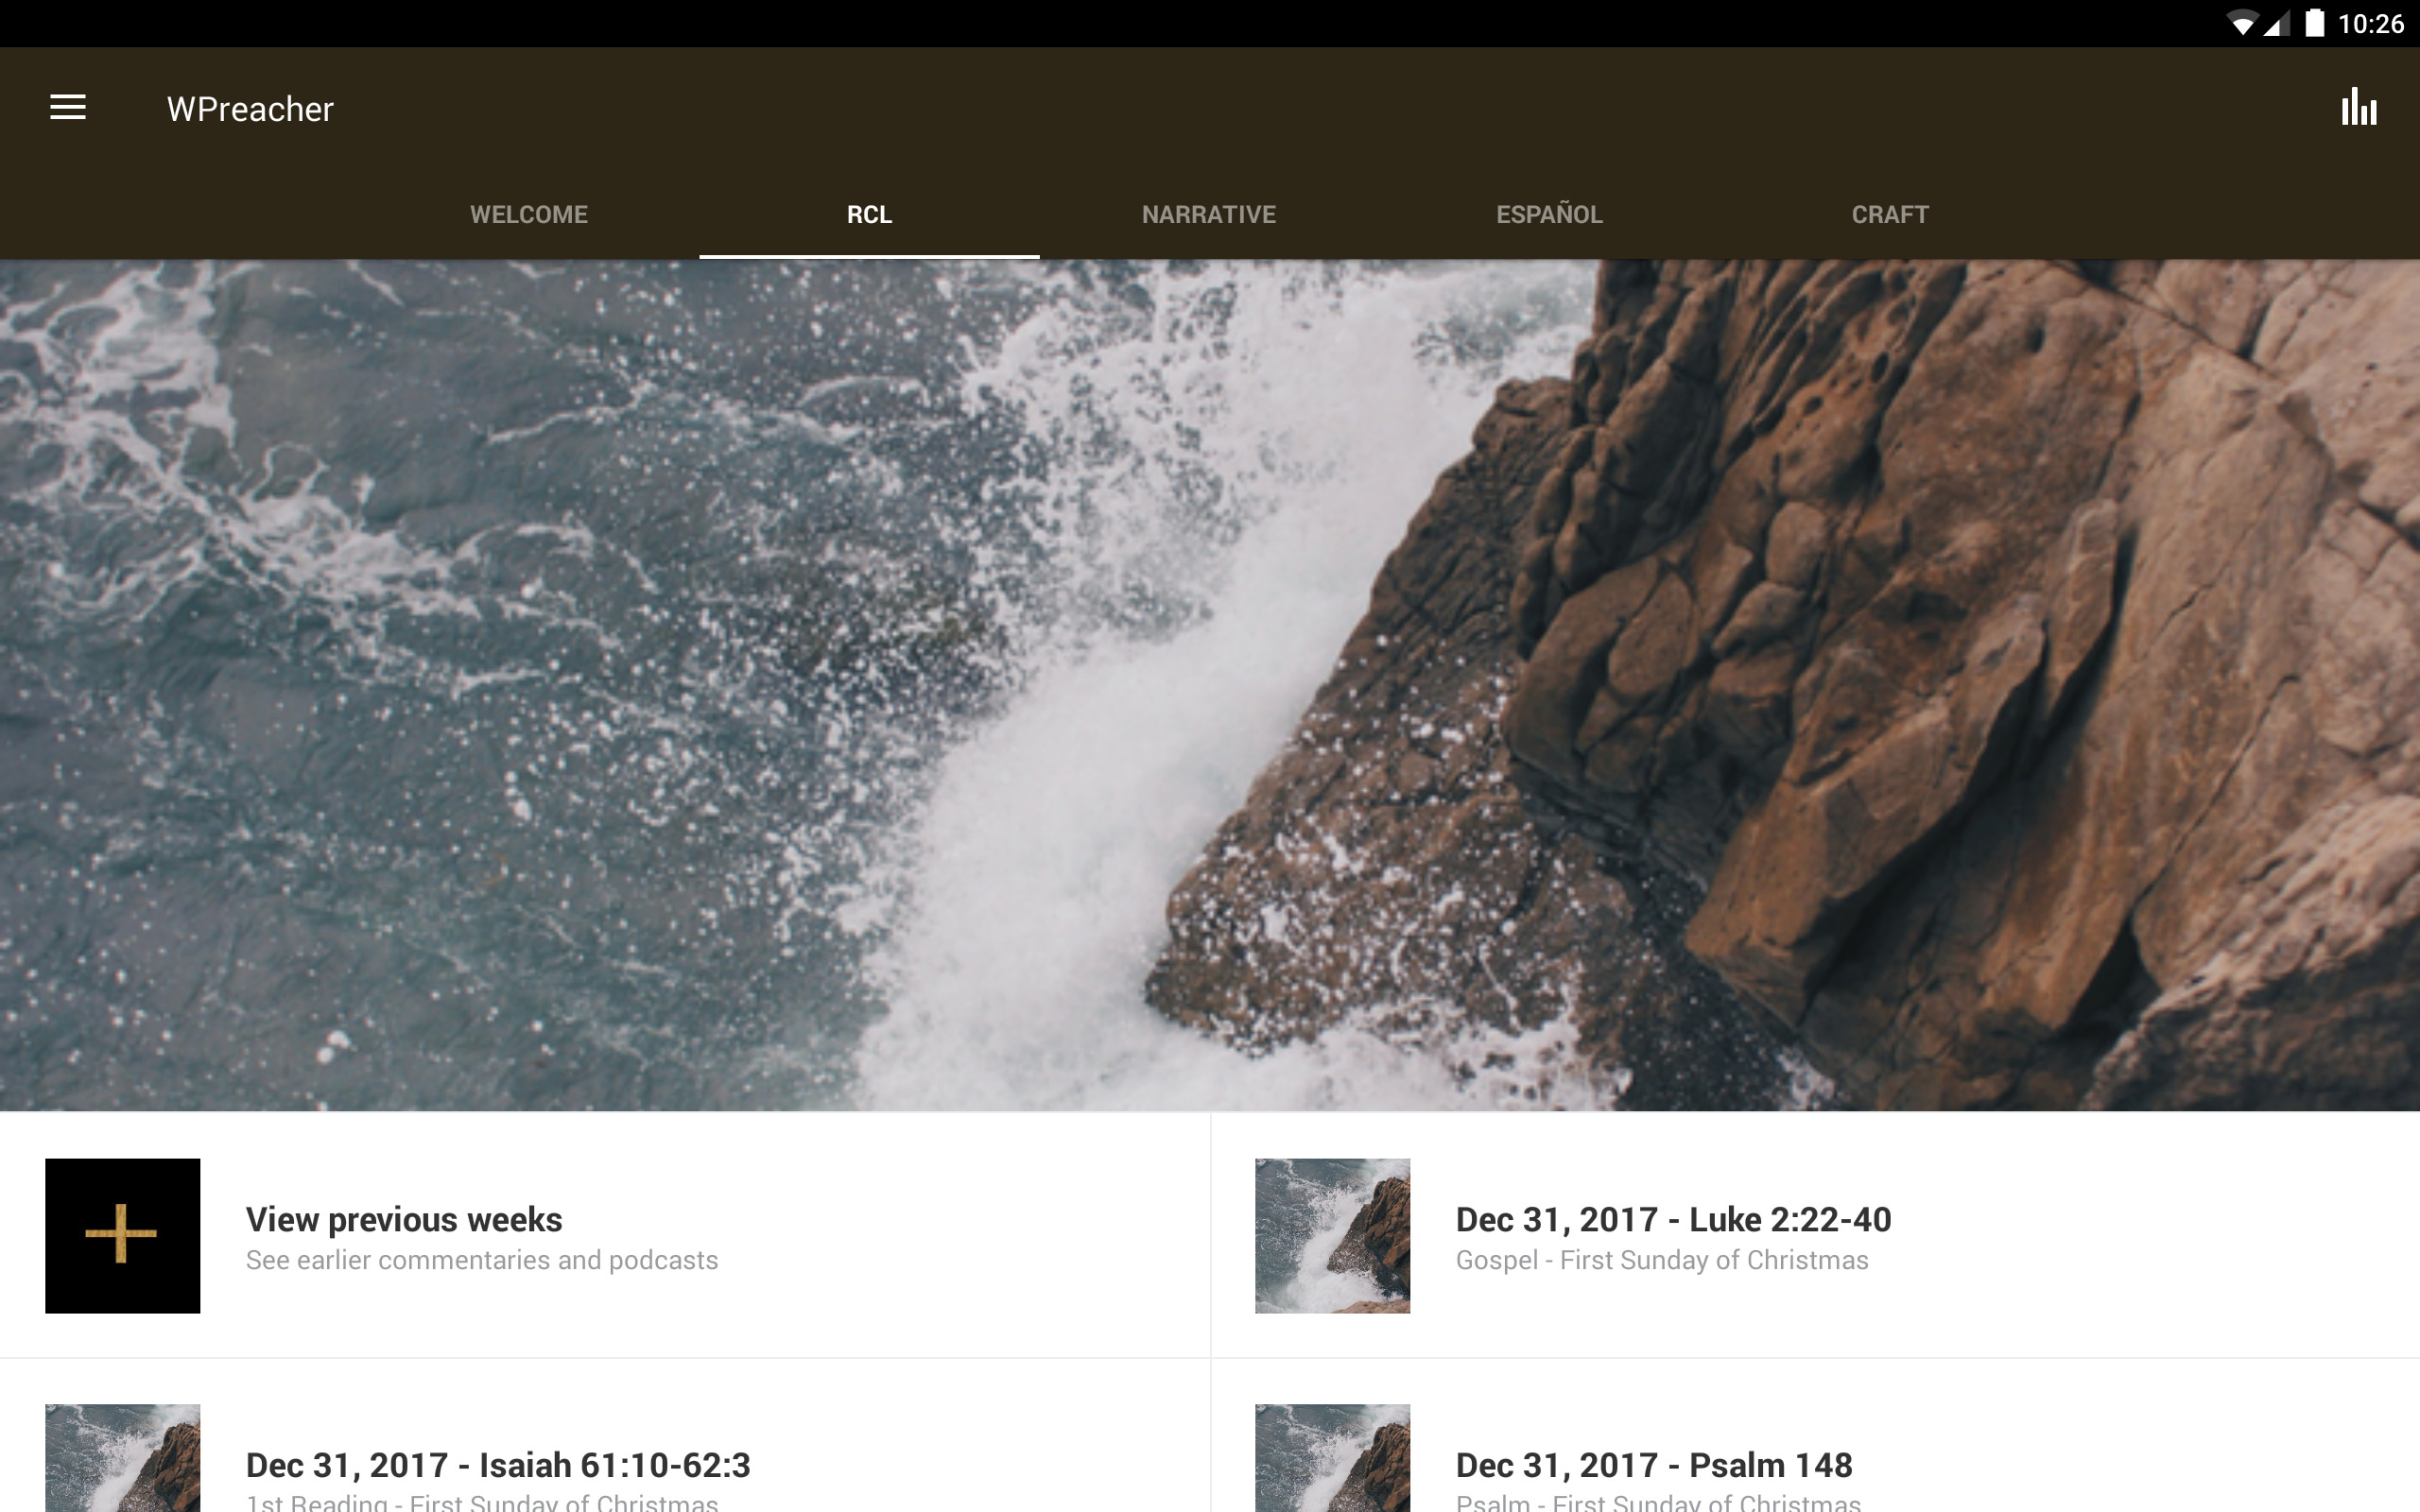The width and height of the screenshot is (2420, 1512).
Task: Check the Wi-Fi status icon
Action: [x=2242, y=24]
